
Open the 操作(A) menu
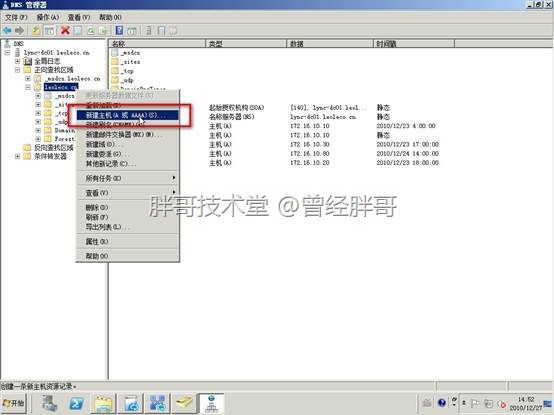click(x=47, y=17)
